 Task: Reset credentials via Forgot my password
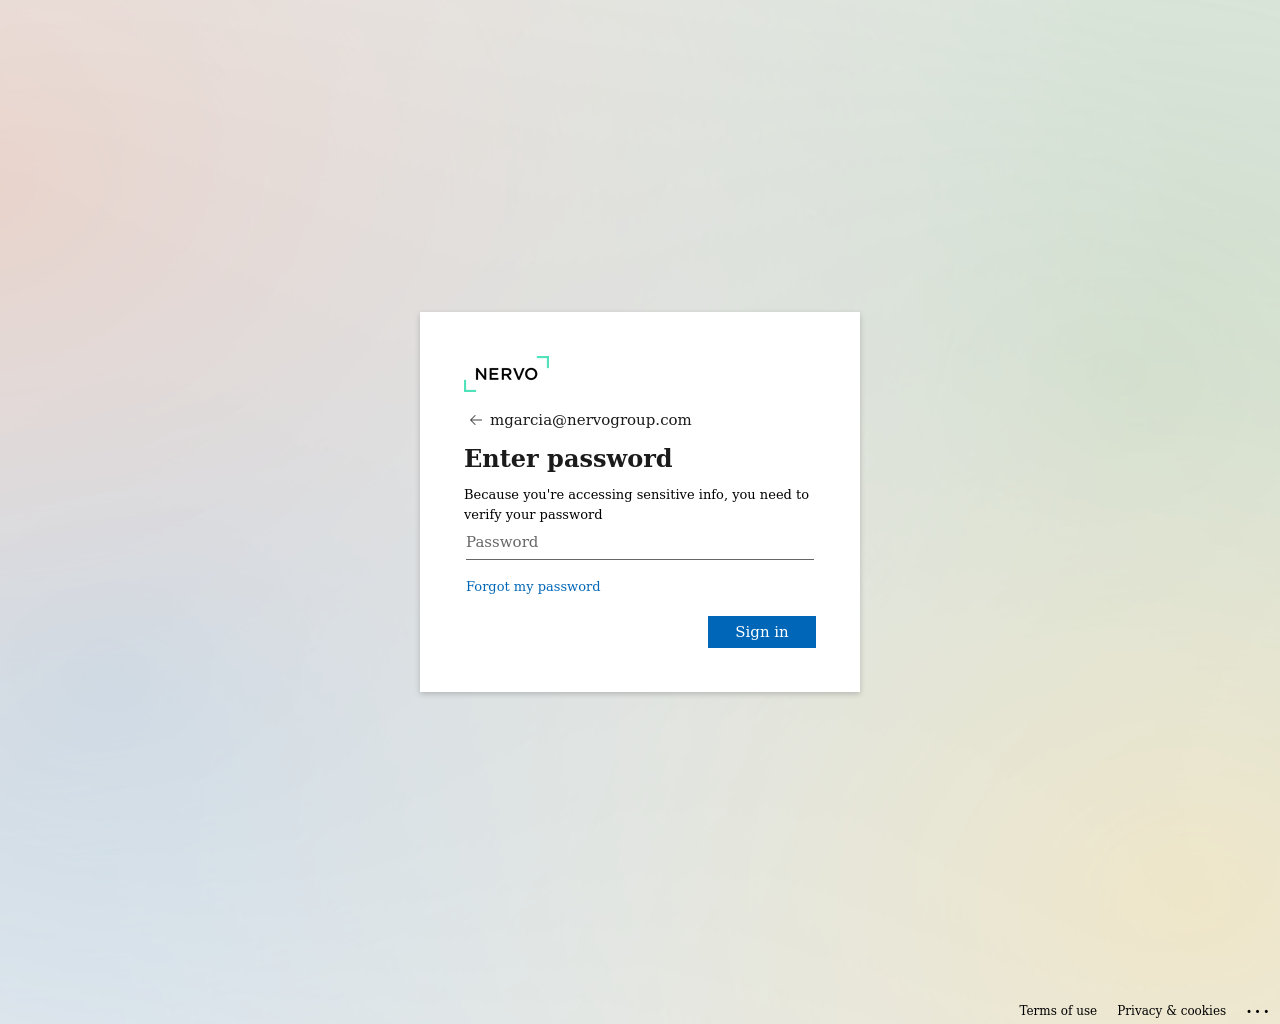click(533, 586)
